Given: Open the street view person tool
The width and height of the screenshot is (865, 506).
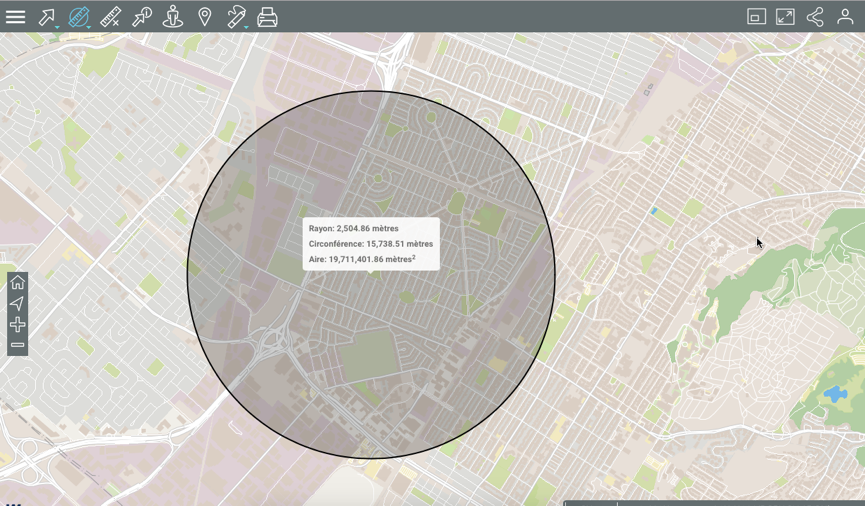Looking at the screenshot, I should click(x=173, y=17).
